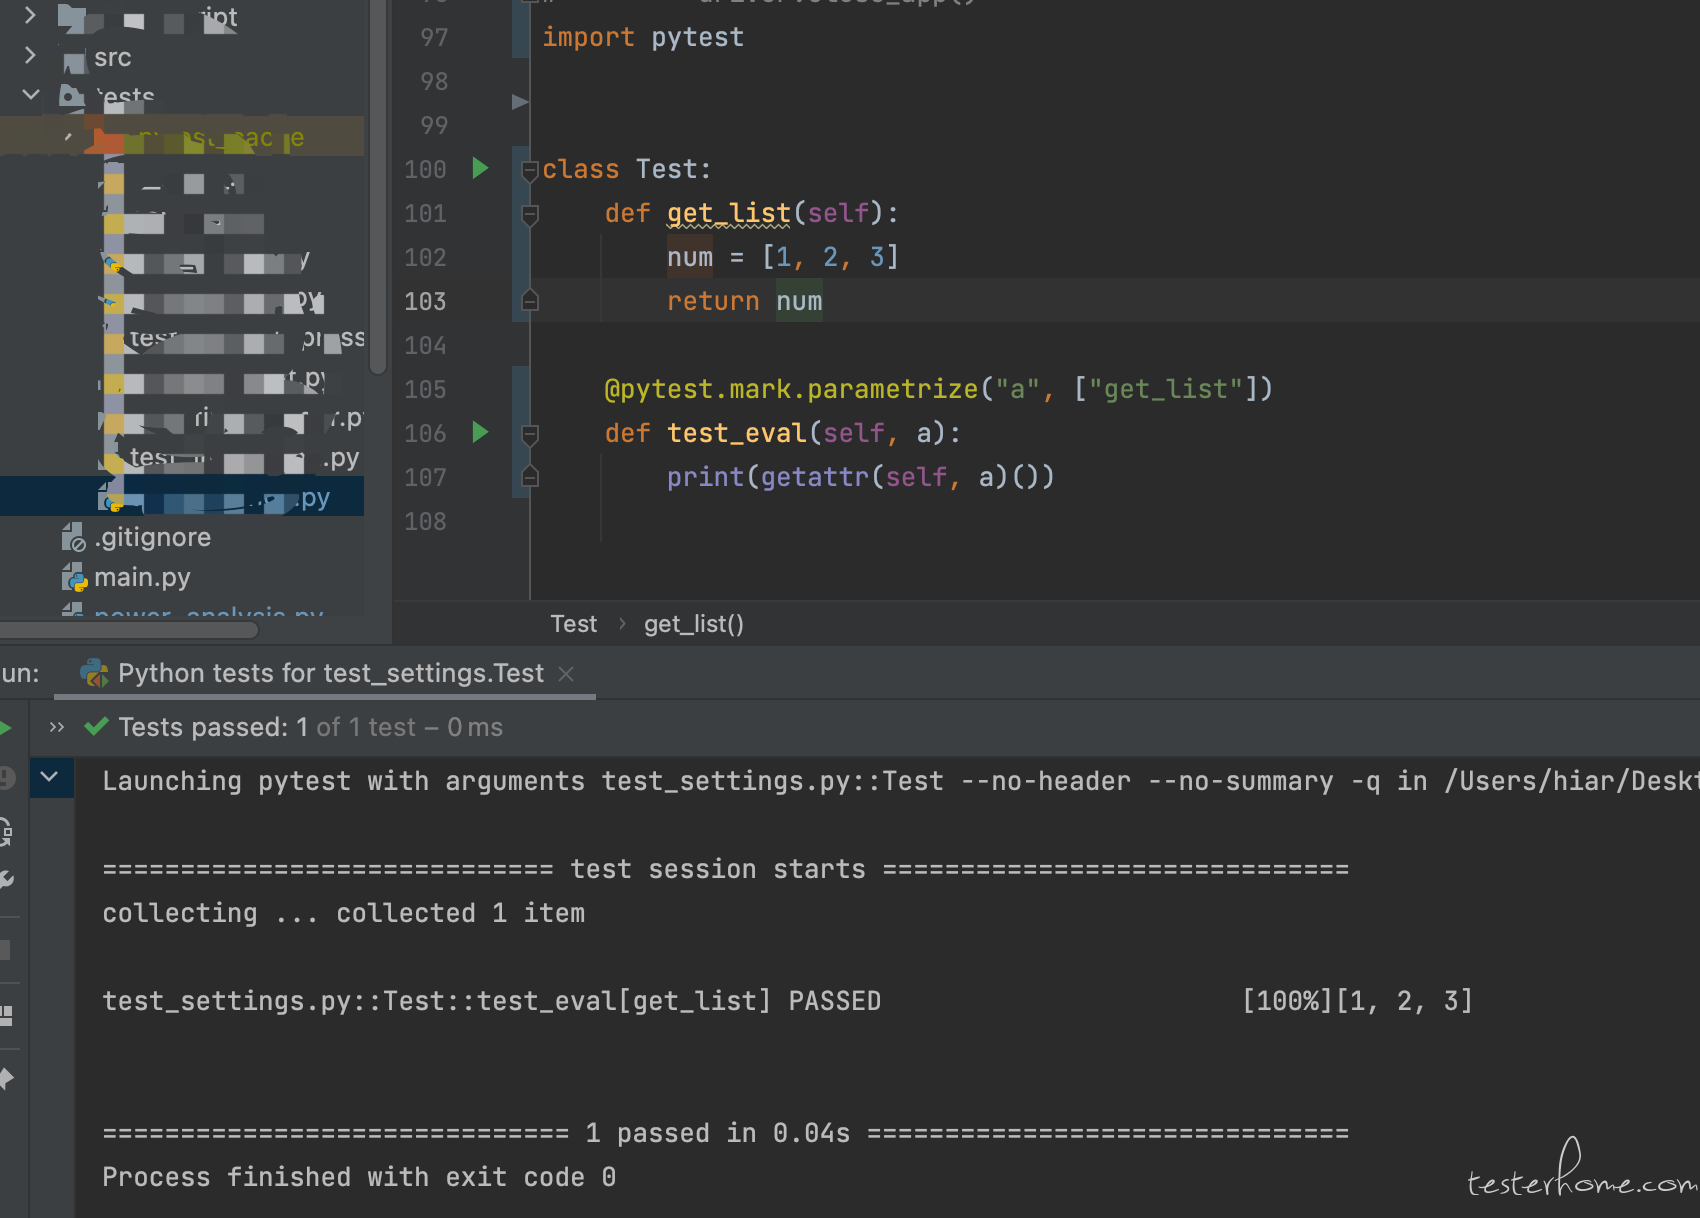Click line number 106 in the gutter
This screenshot has height=1218, width=1700.
click(x=425, y=433)
